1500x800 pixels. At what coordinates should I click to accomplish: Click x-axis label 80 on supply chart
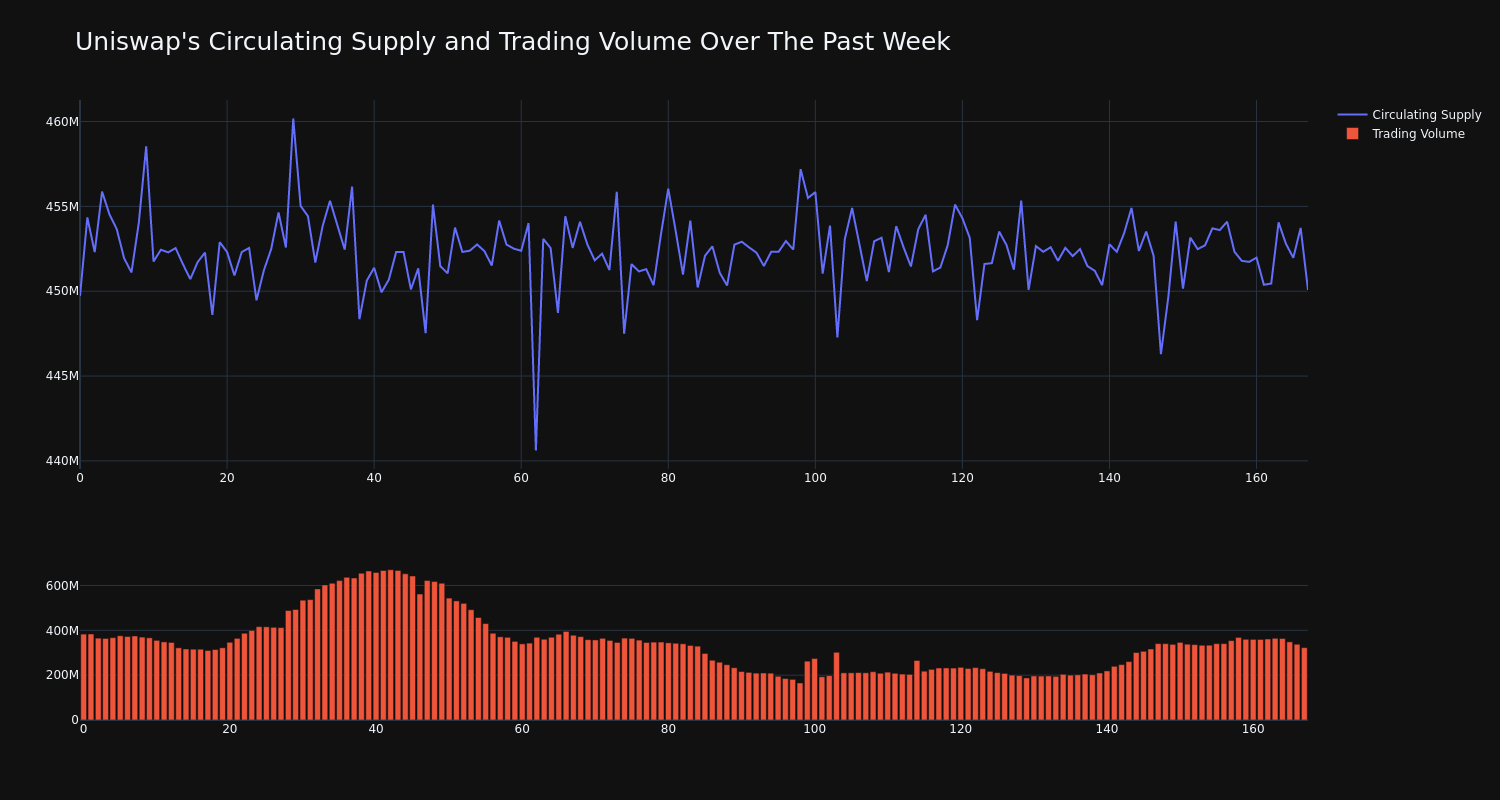click(x=668, y=478)
